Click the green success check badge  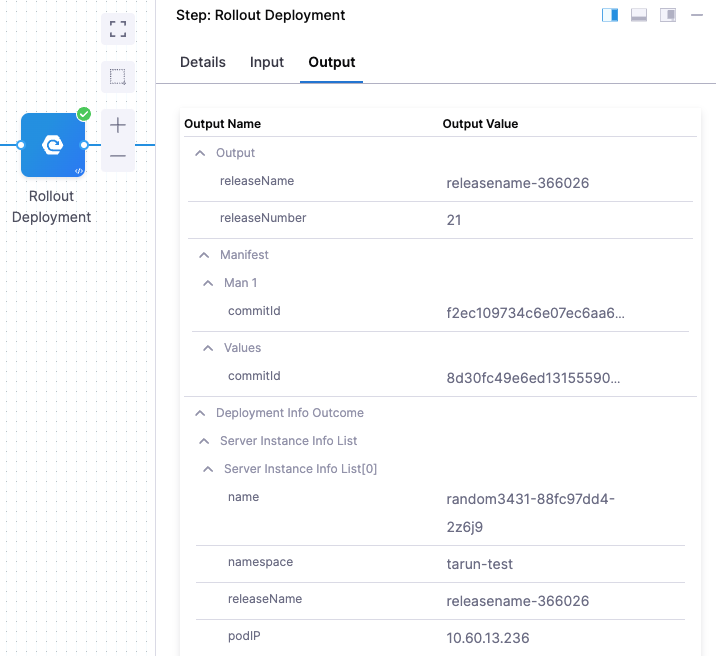[x=84, y=114]
